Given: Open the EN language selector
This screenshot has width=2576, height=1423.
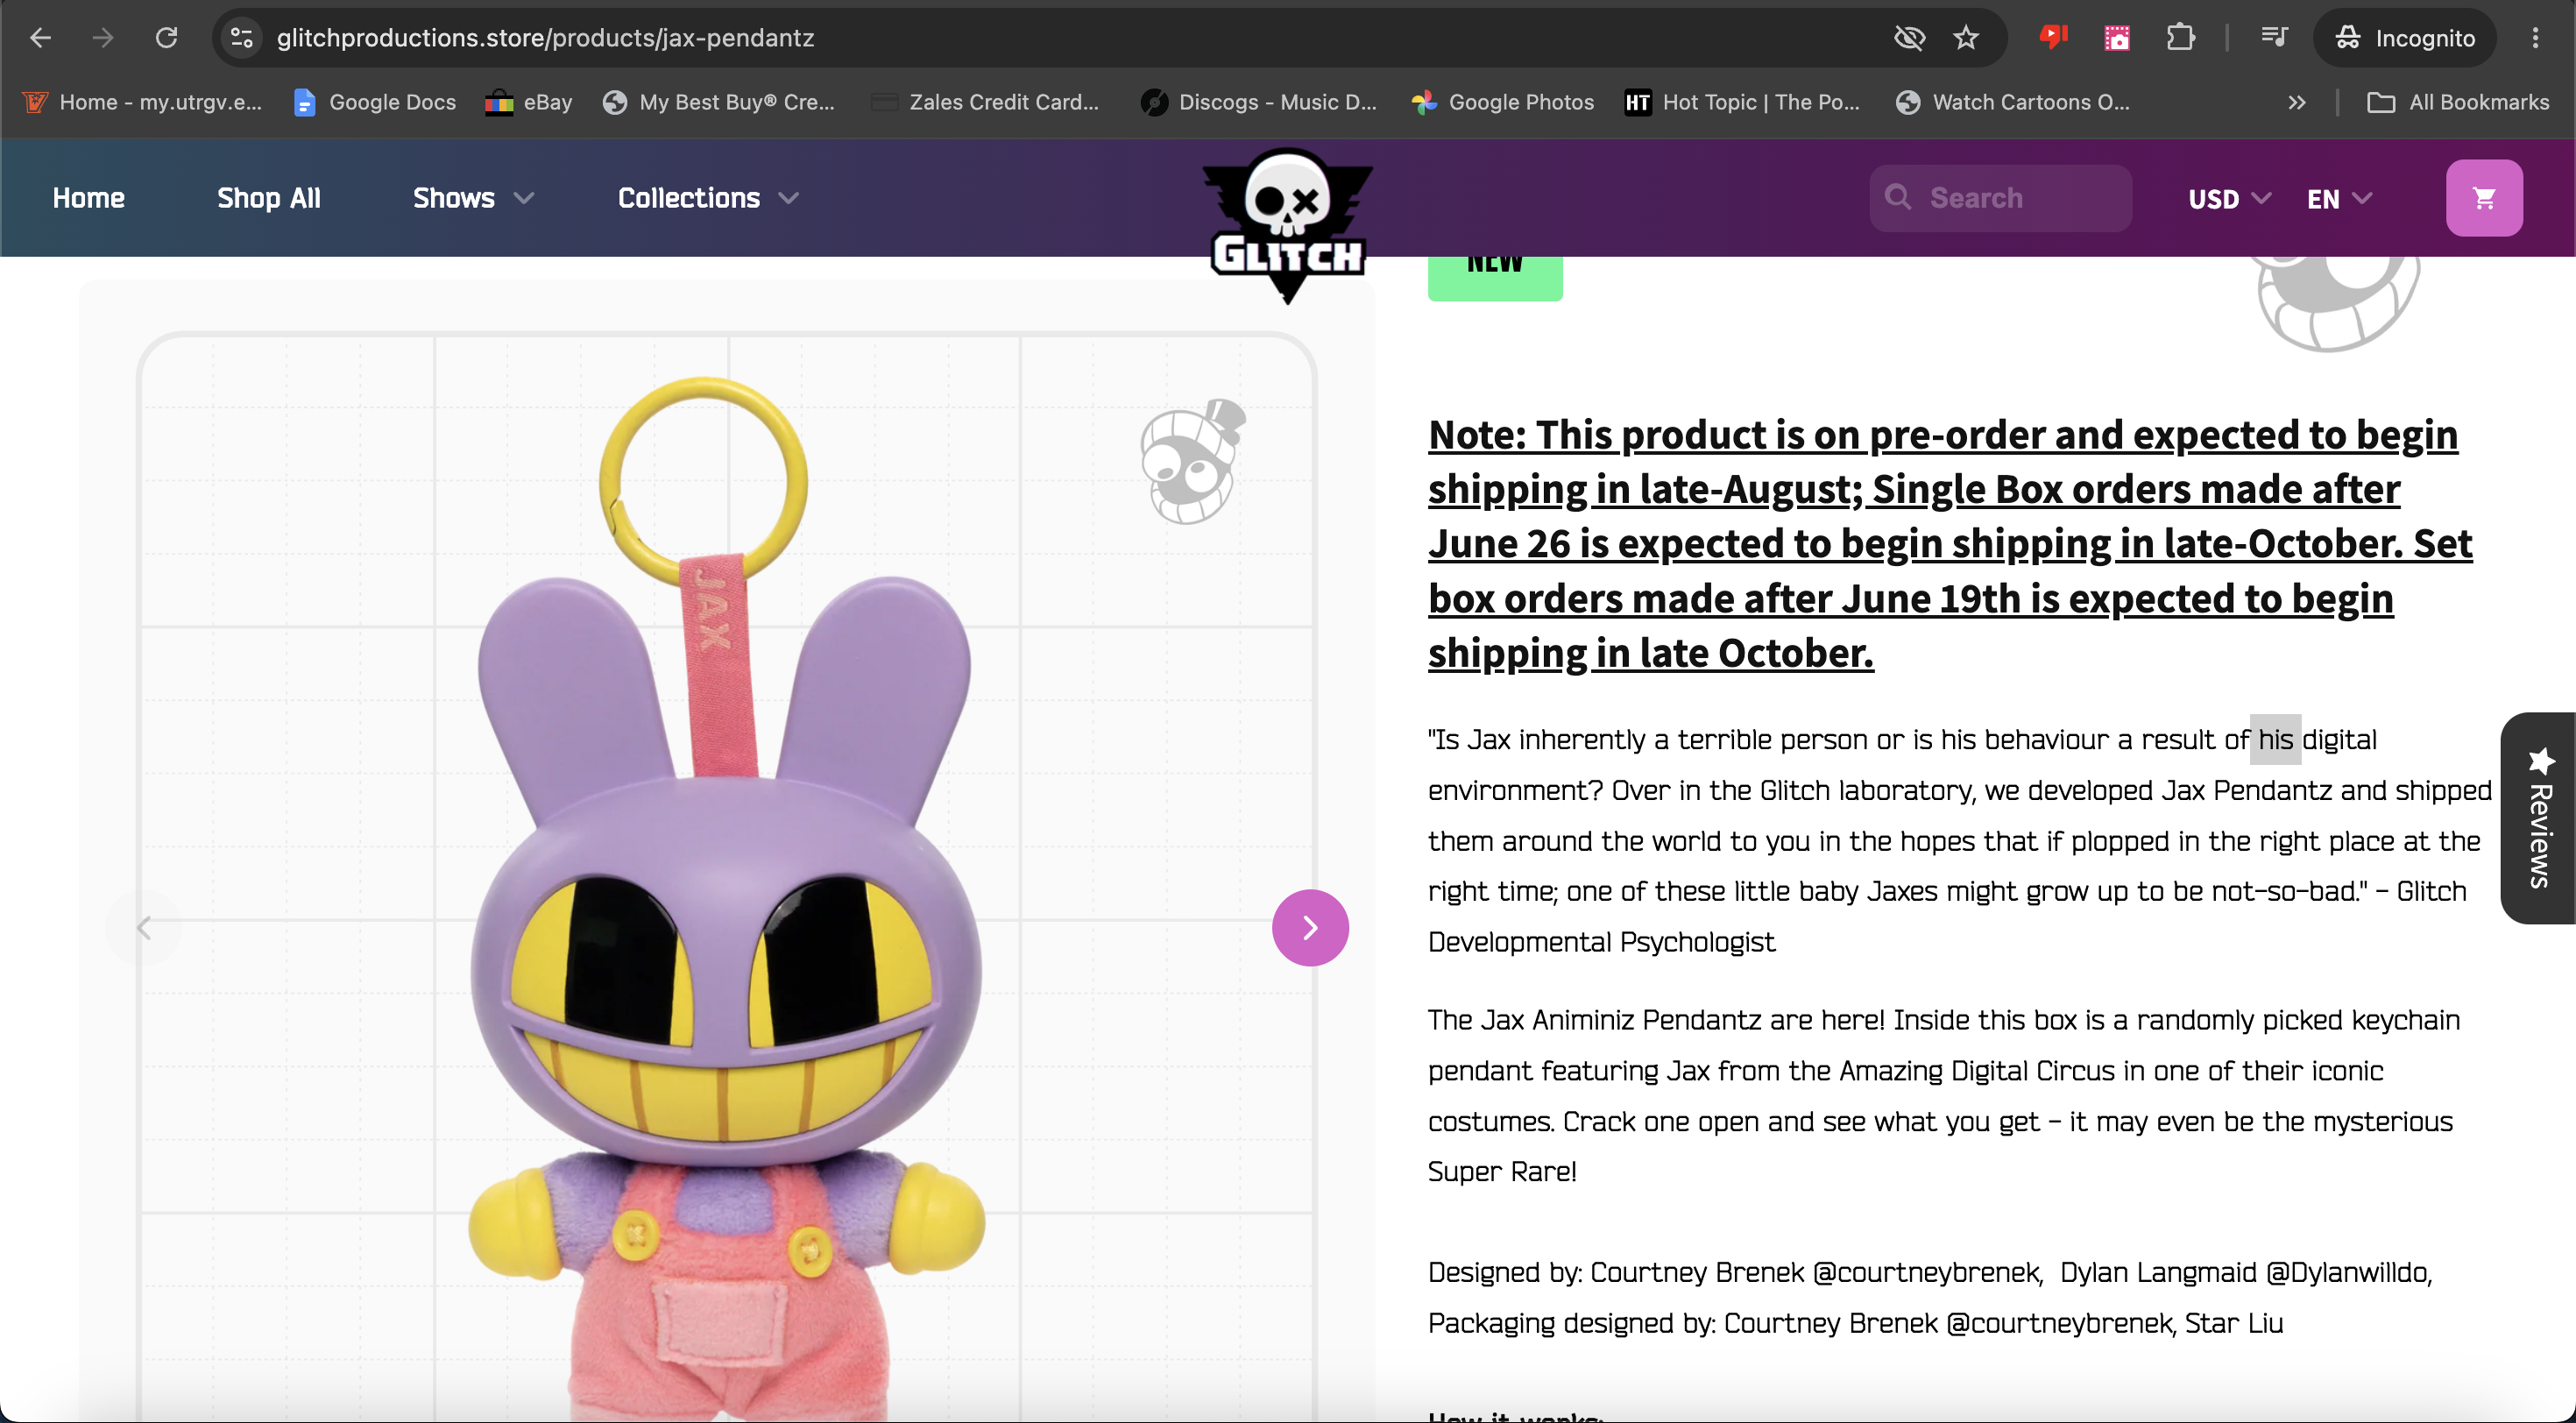Looking at the screenshot, I should pos(2339,198).
